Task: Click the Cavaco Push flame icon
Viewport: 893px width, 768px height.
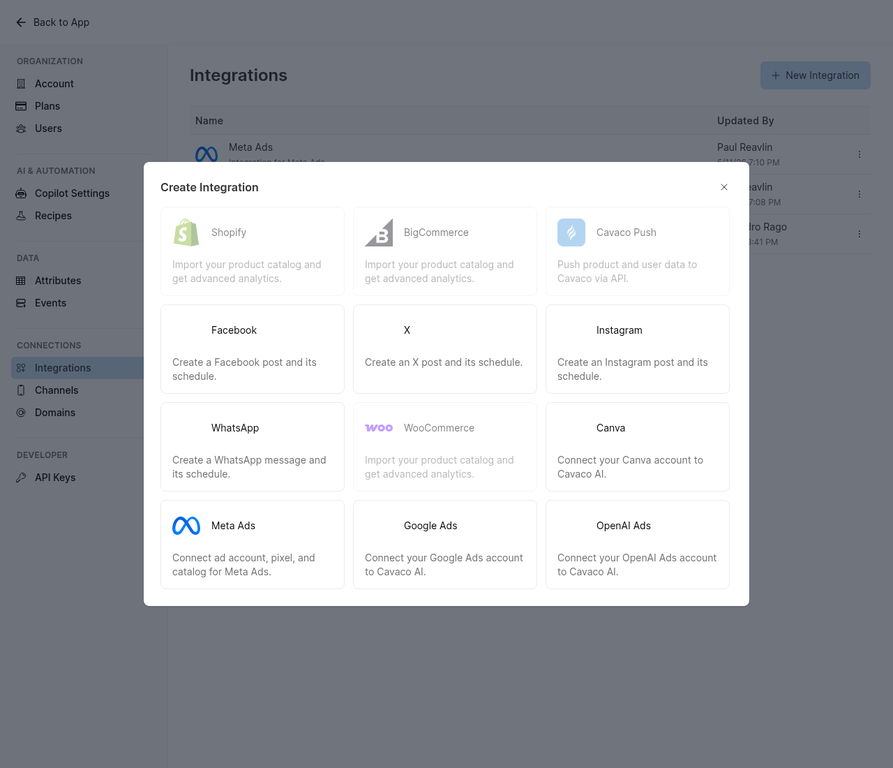Action: tap(571, 232)
